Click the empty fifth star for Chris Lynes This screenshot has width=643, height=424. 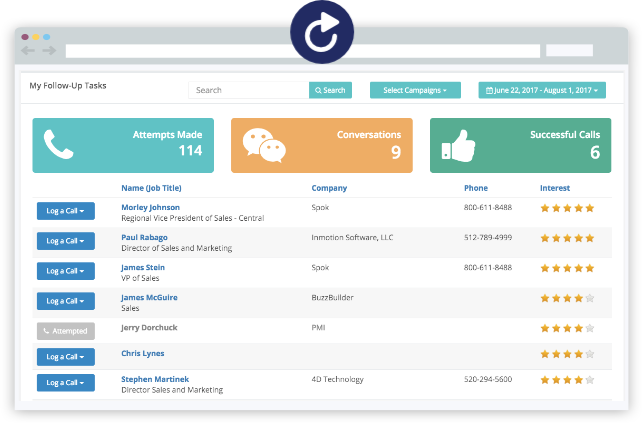[590, 354]
